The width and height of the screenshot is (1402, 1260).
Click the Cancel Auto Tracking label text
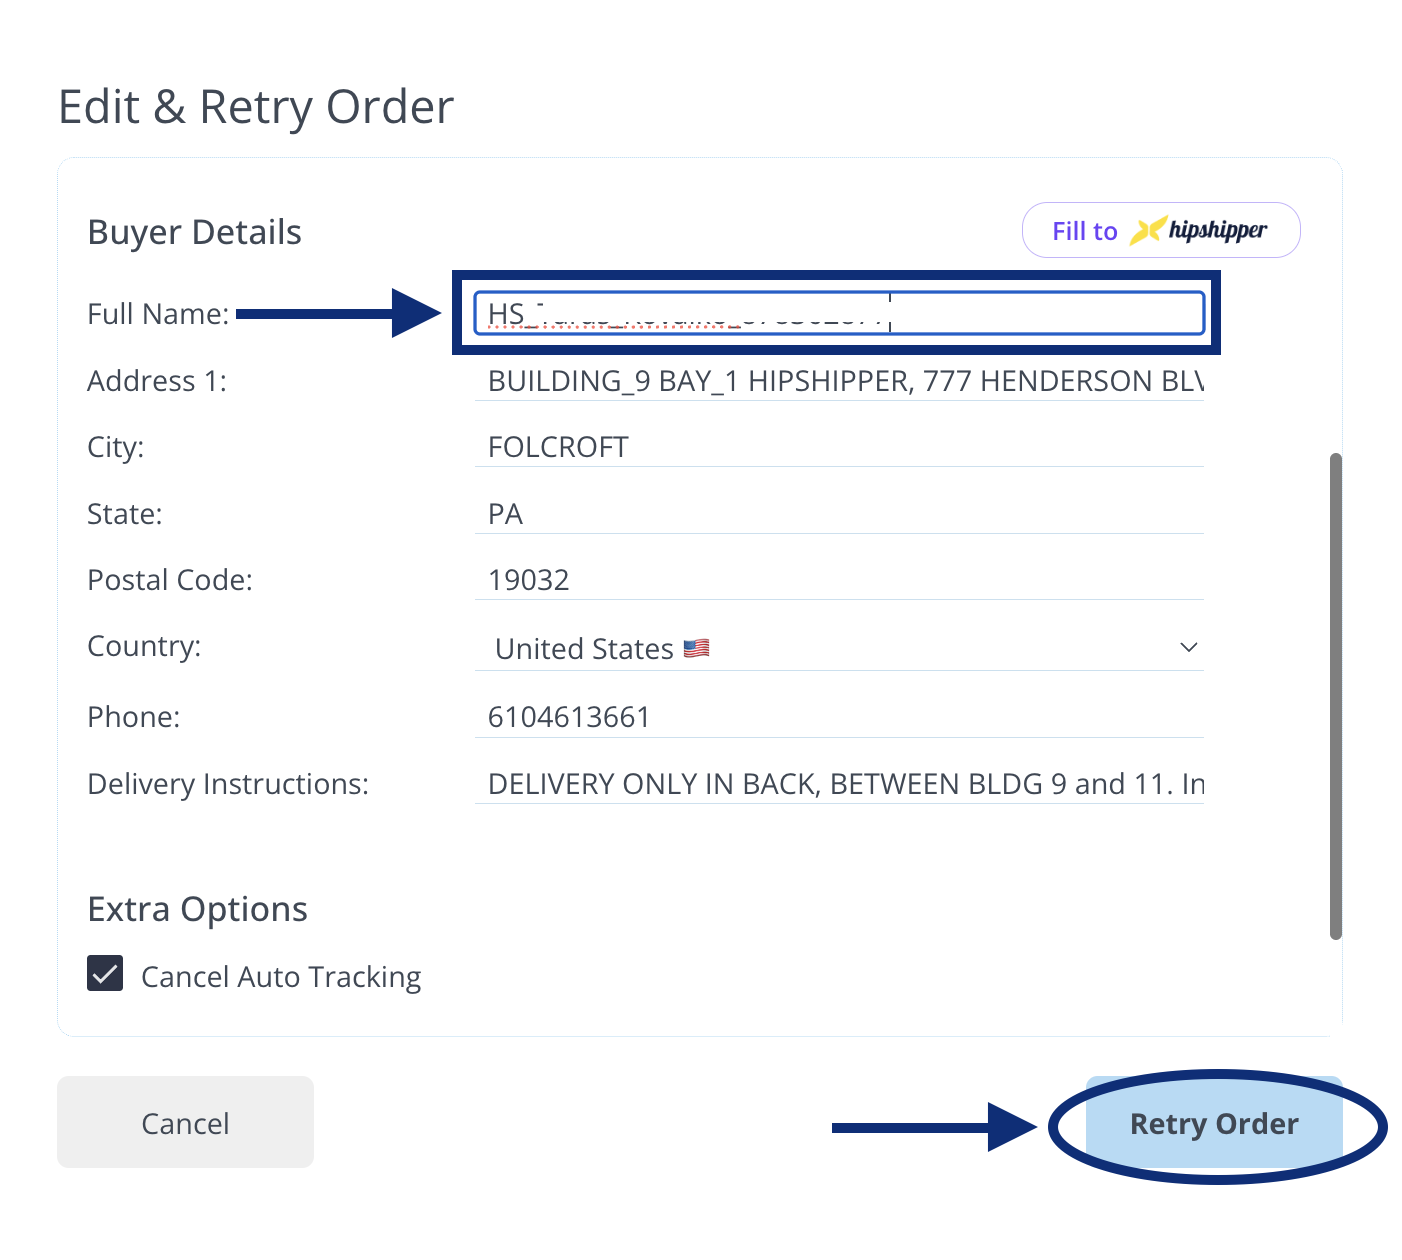[281, 977]
